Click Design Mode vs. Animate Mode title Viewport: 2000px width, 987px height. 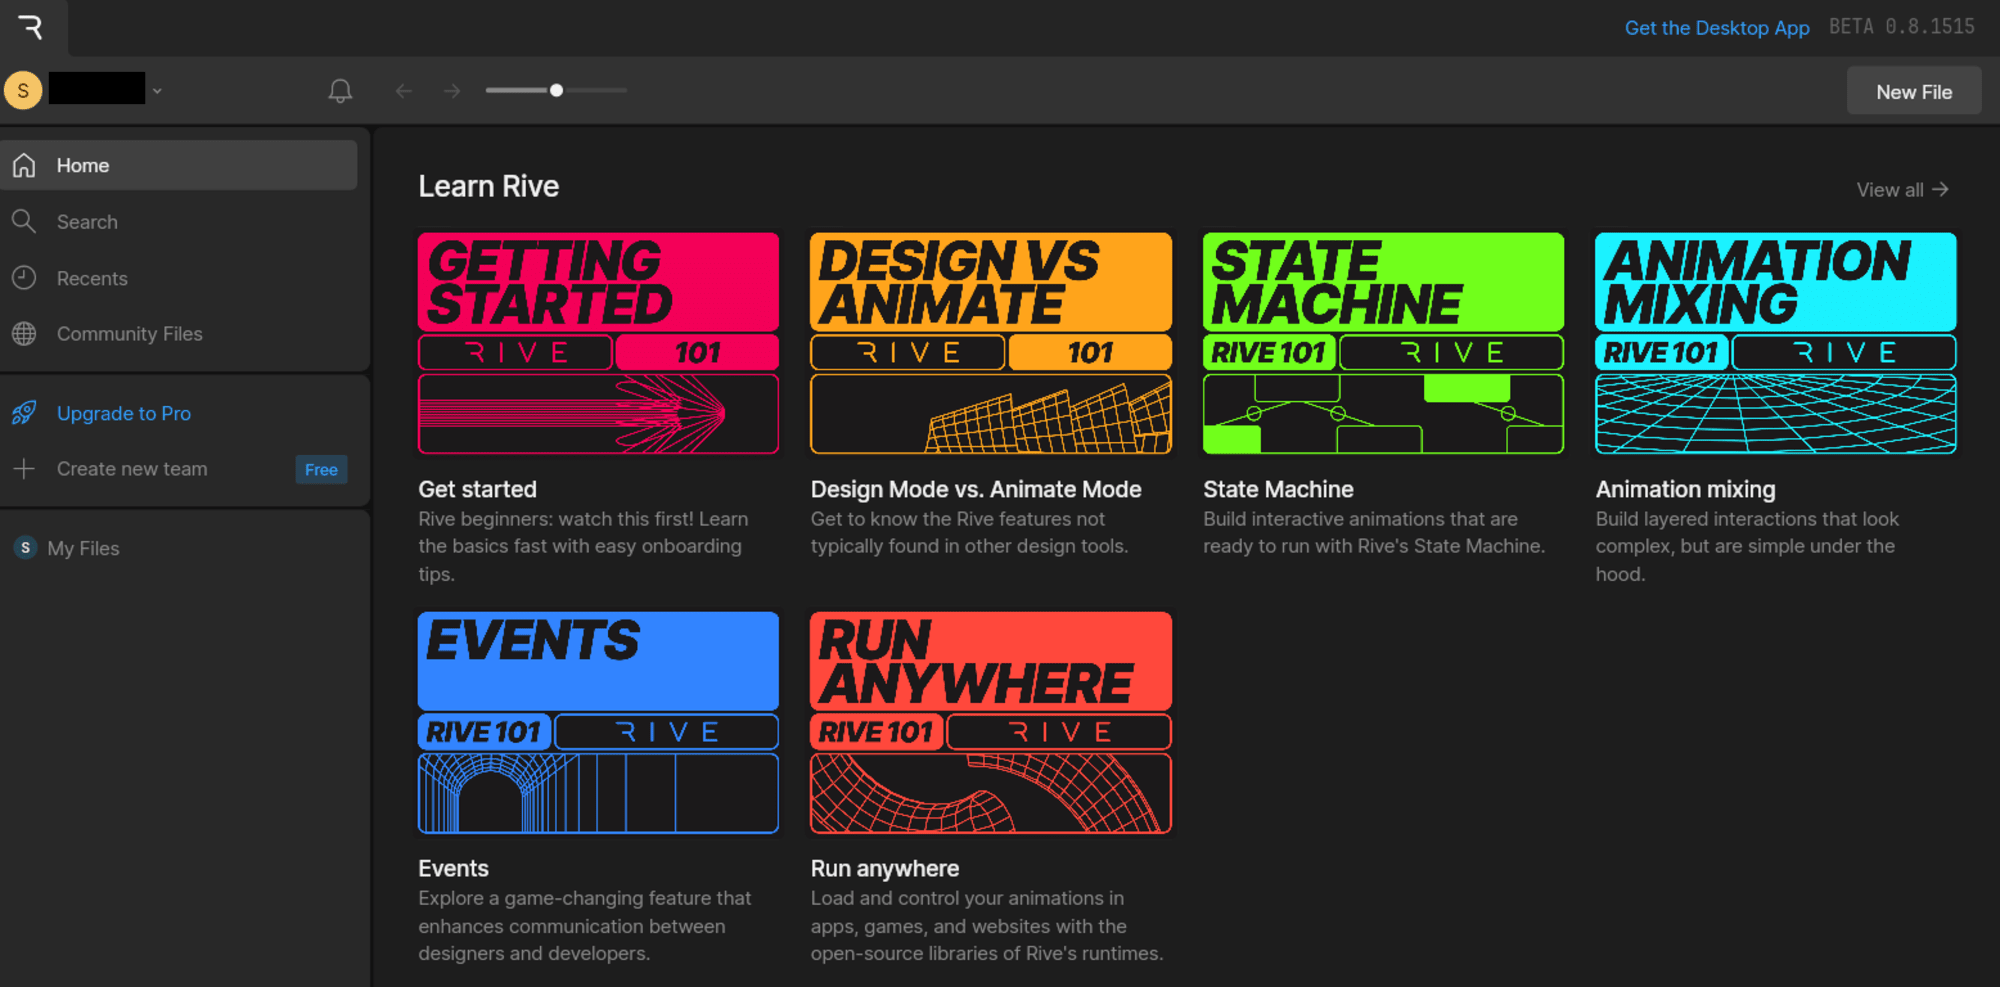point(976,489)
